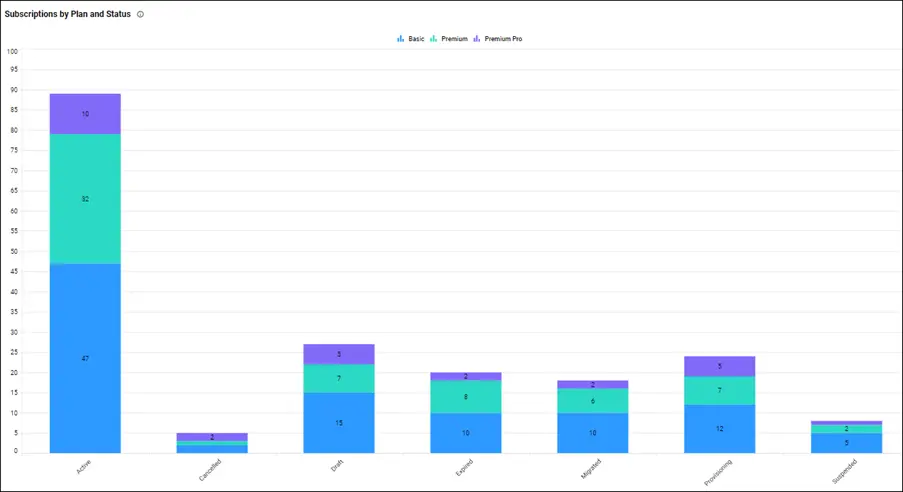Image resolution: width=903 pixels, height=492 pixels.
Task: Select the Migrated Premium Pro purple segment
Action: tap(593, 384)
